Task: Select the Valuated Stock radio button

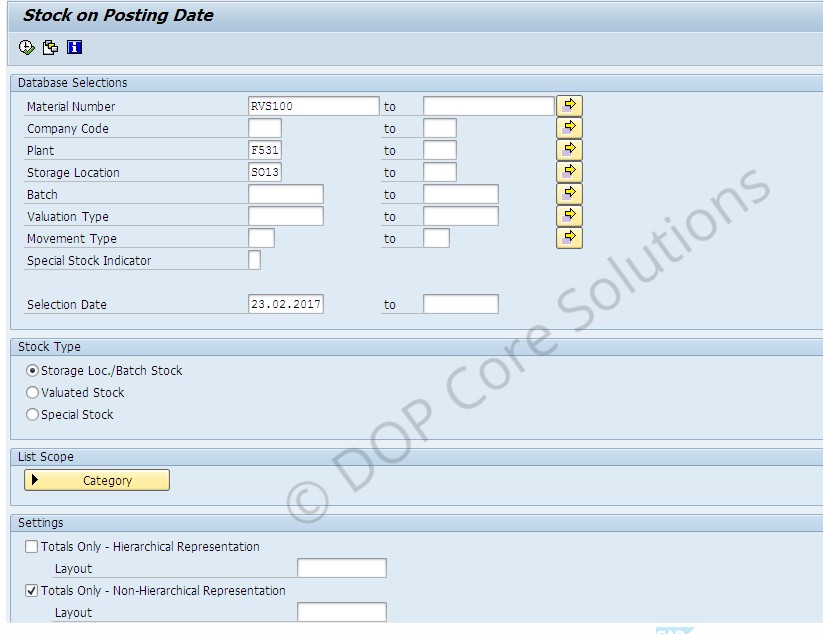Action: tap(31, 392)
